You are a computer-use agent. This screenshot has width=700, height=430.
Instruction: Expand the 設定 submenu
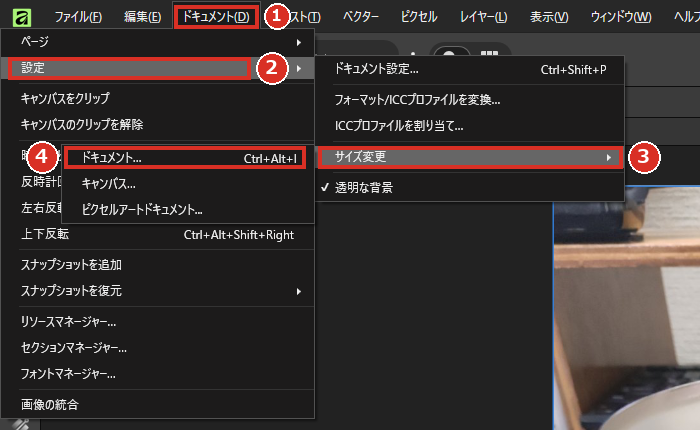coord(158,68)
